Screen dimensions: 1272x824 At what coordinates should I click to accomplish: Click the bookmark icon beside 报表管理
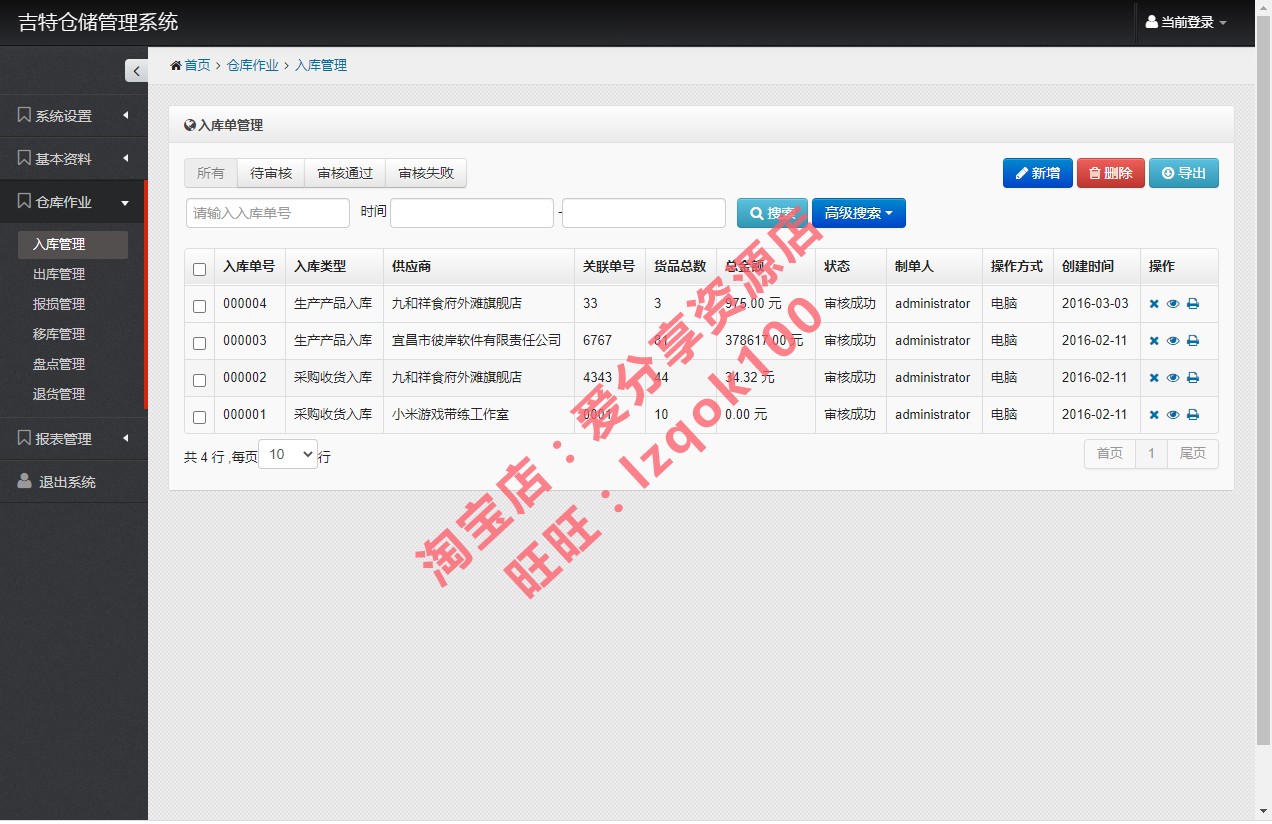tap(24, 438)
